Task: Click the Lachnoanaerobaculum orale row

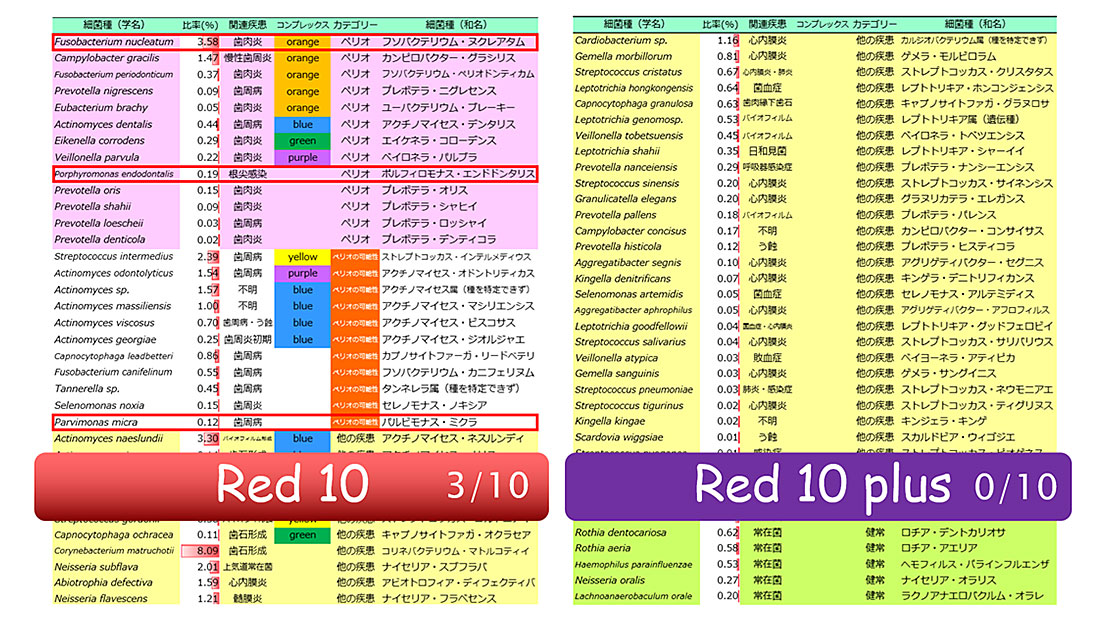Action: [x=814, y=596]
